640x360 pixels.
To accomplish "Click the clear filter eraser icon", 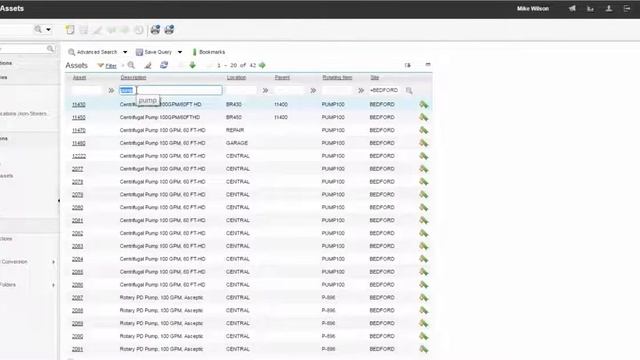I will 148,65.
